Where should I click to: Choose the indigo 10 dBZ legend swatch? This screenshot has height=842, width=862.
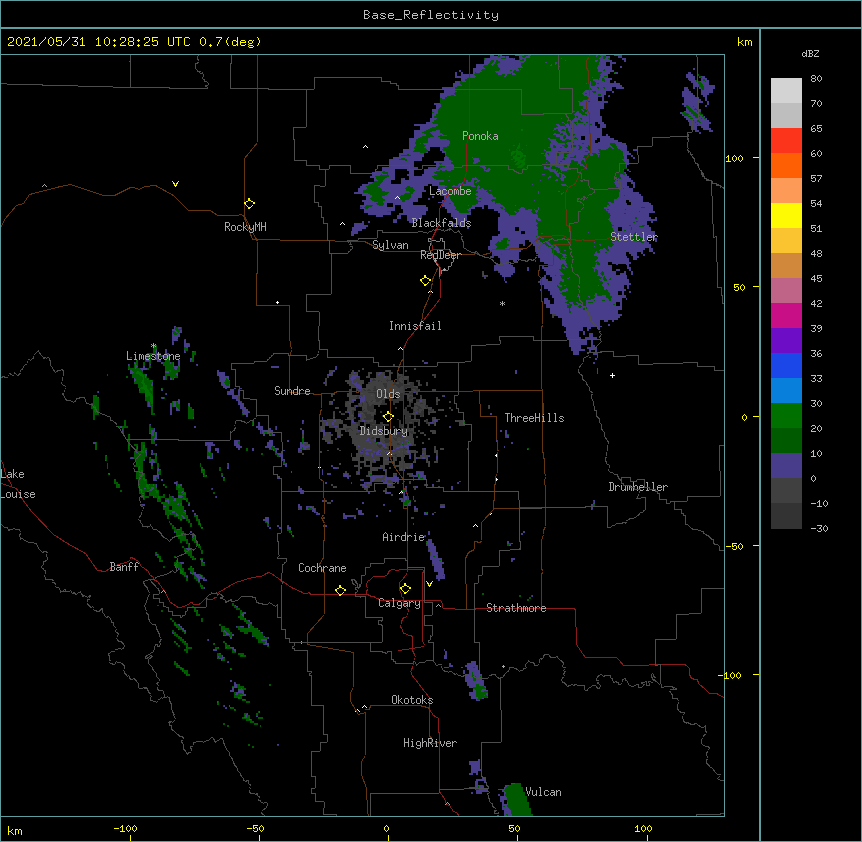click(x=786, y=466)
